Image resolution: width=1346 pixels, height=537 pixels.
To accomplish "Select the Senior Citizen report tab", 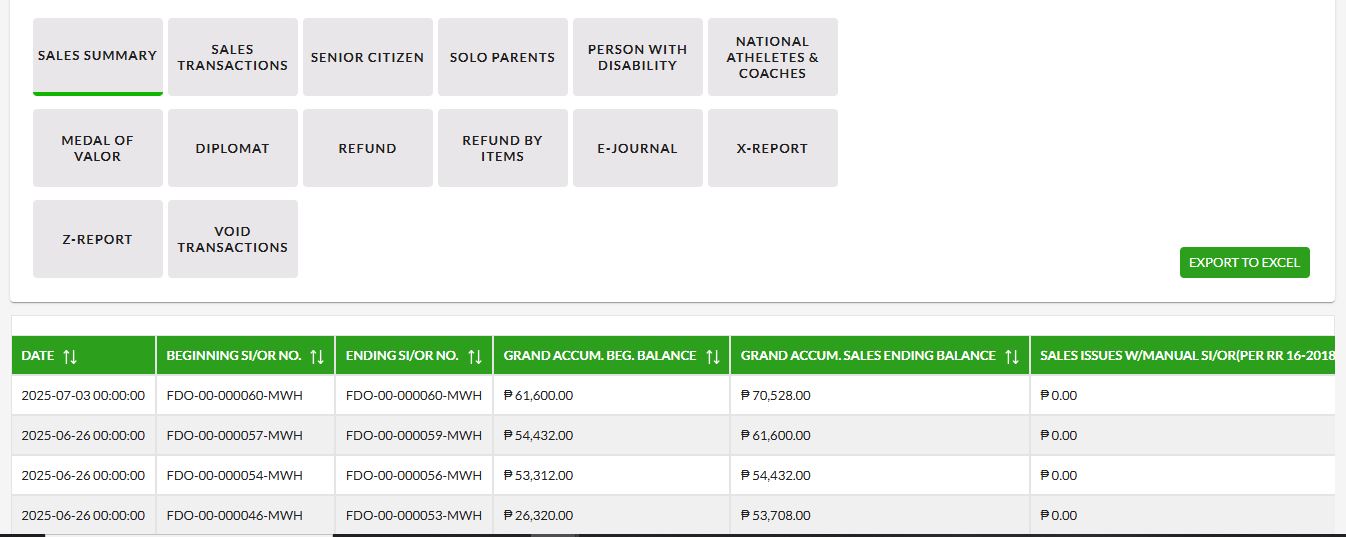I will (368, 57).
